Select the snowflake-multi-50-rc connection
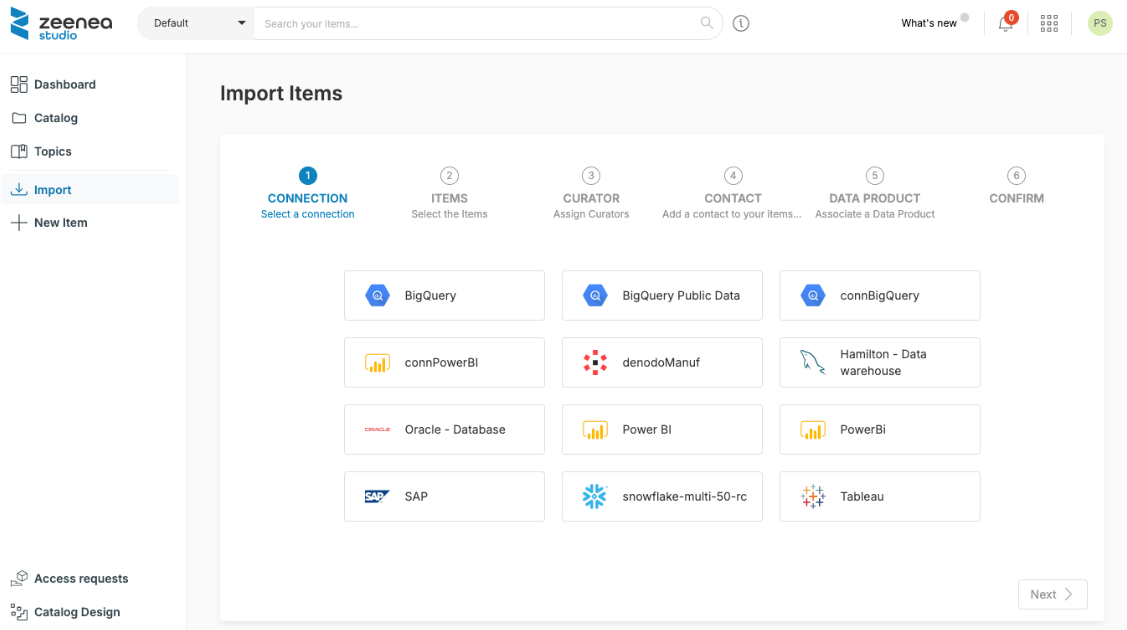Screen dimensions: 1127x630 pyautogui.click(x=662, y=496)
